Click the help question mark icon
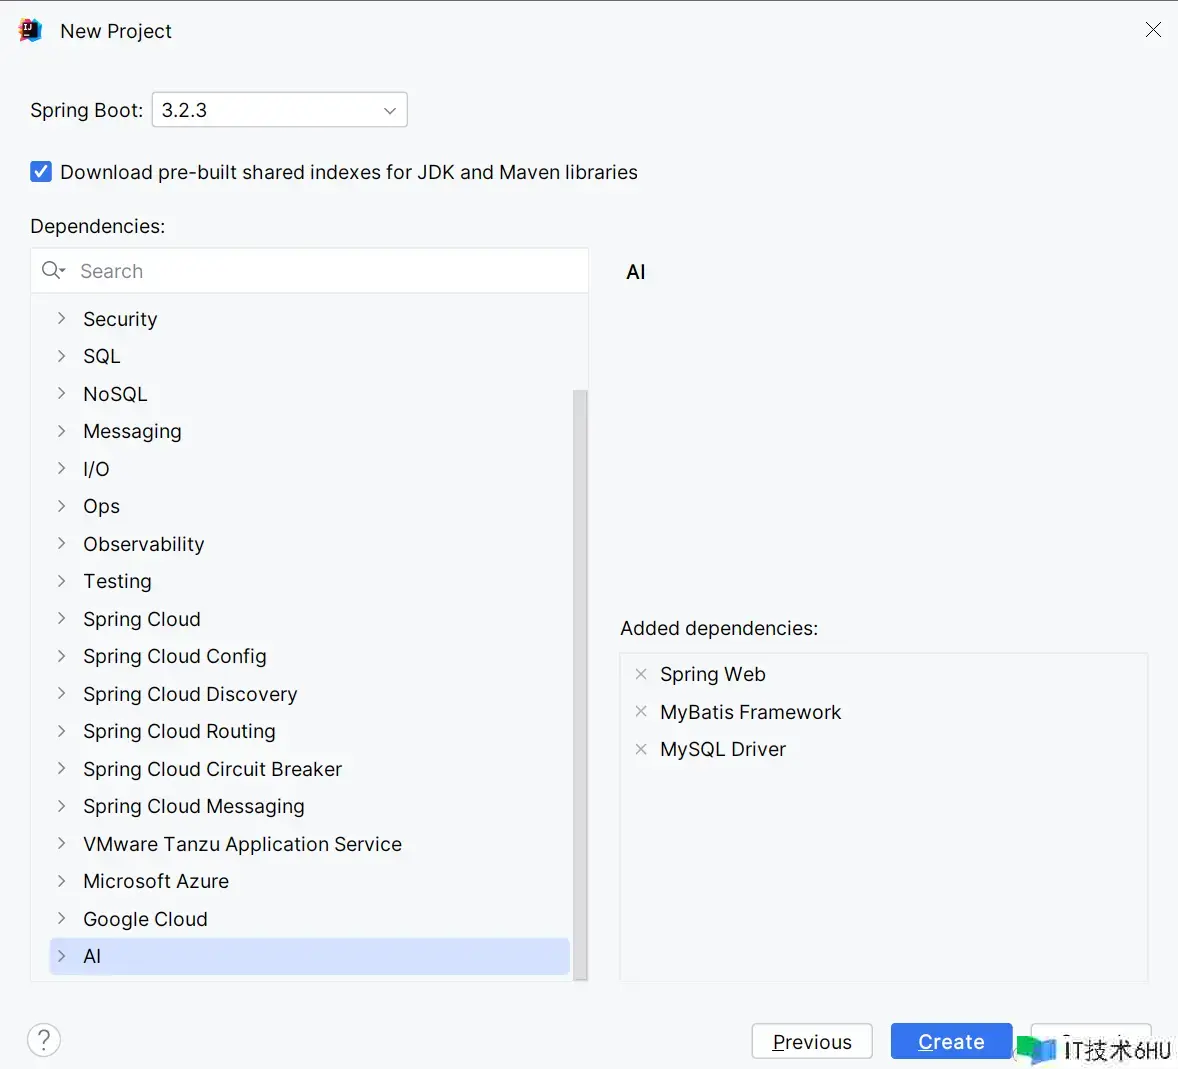Screen dimensions: 1178x1069 click(44, 1040)
